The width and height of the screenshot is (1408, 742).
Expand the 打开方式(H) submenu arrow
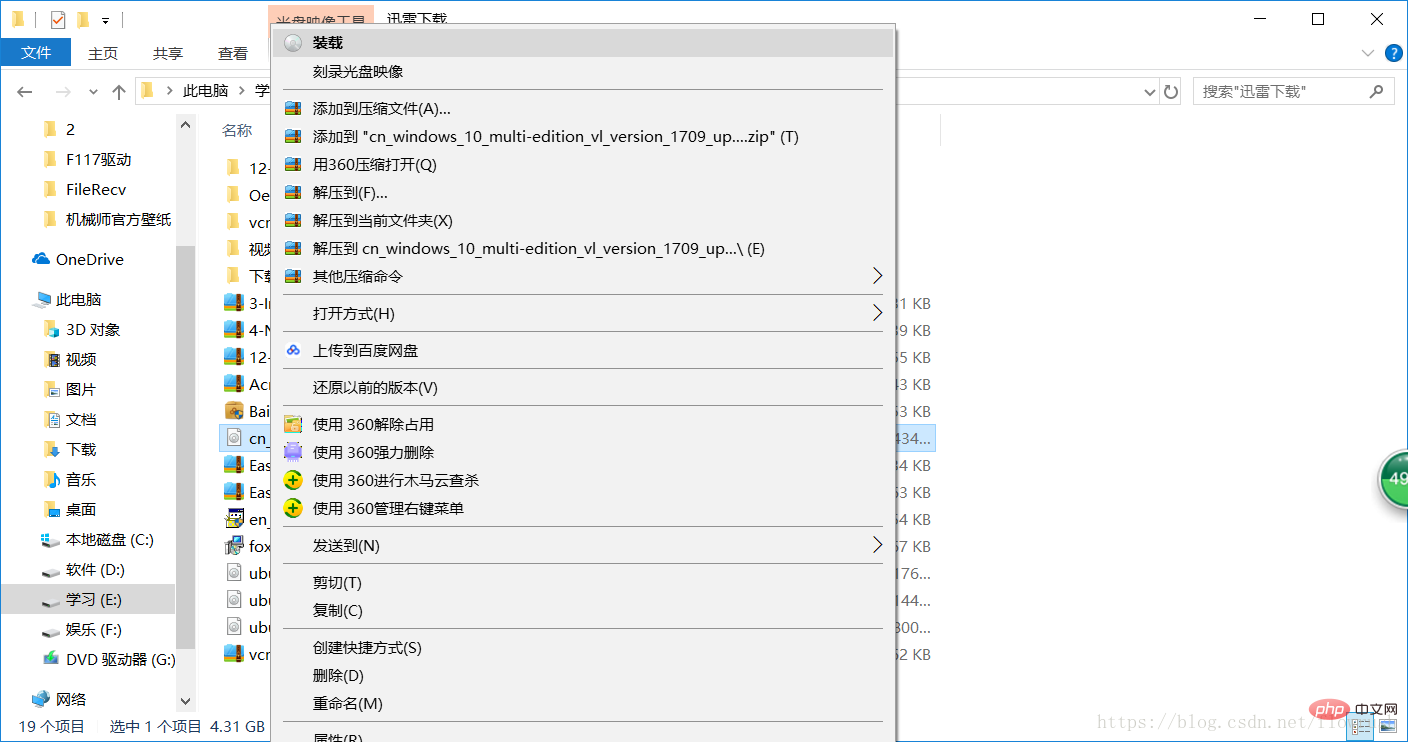coord(877,312)
